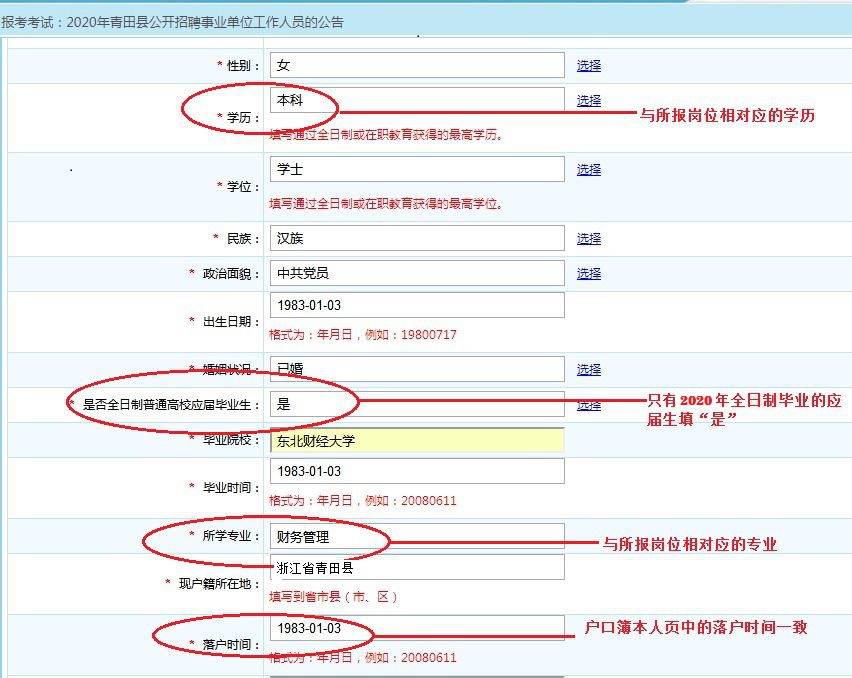Screen dimensions: 852x678
Task: Click the 选择 link next to 性别
Action: pyautogui.click(x=588, y=66)
